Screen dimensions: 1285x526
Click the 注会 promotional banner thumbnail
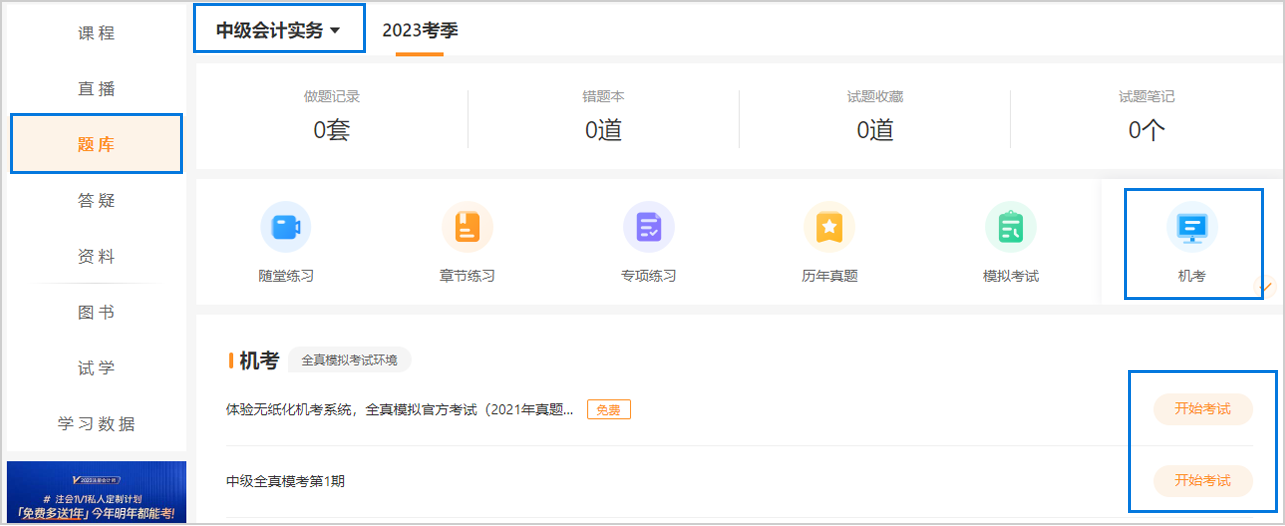[x=96, y=492]
